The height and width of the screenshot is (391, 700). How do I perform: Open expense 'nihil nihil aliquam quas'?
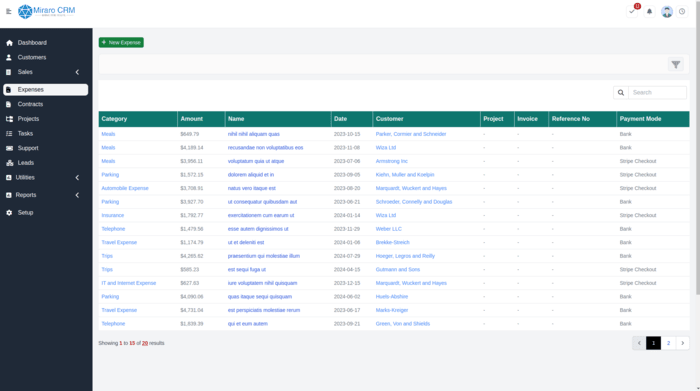click(254, 134)
